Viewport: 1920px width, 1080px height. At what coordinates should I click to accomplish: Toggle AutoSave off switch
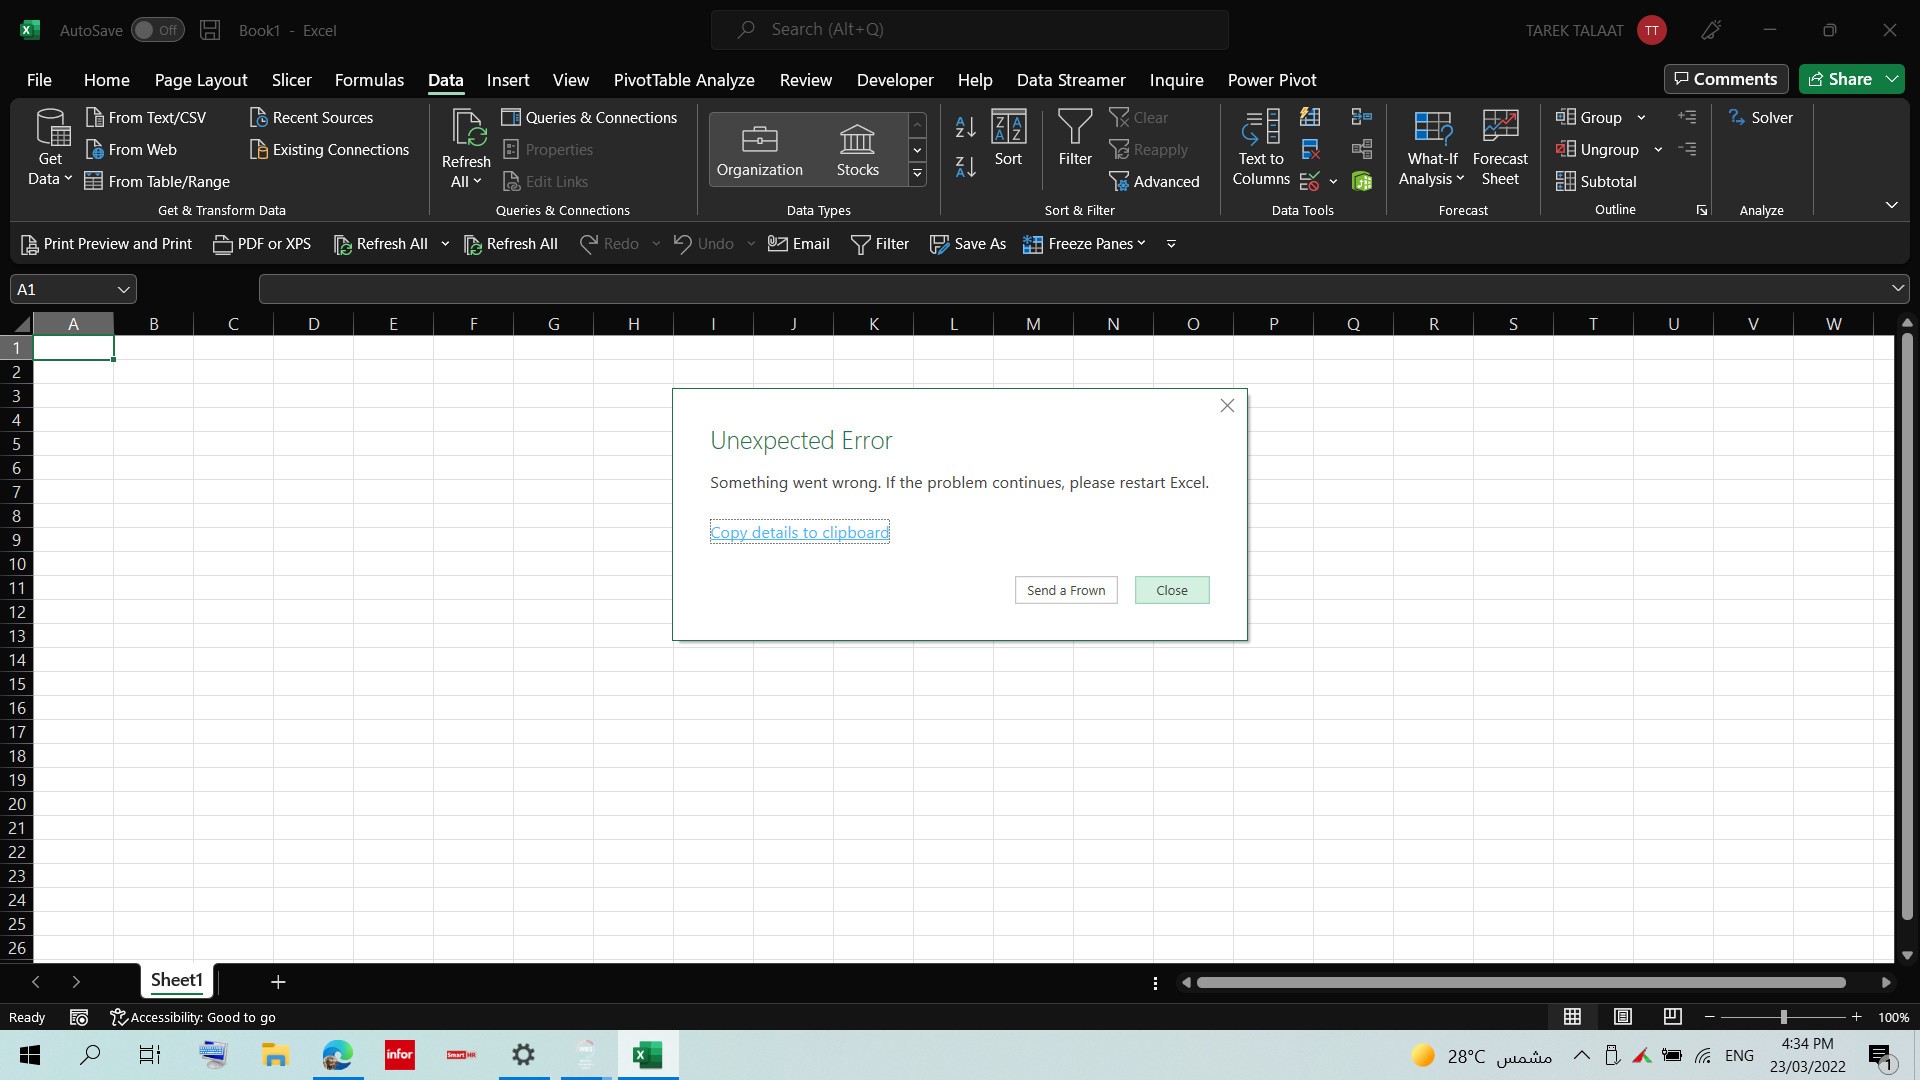[x=156, y=29]
